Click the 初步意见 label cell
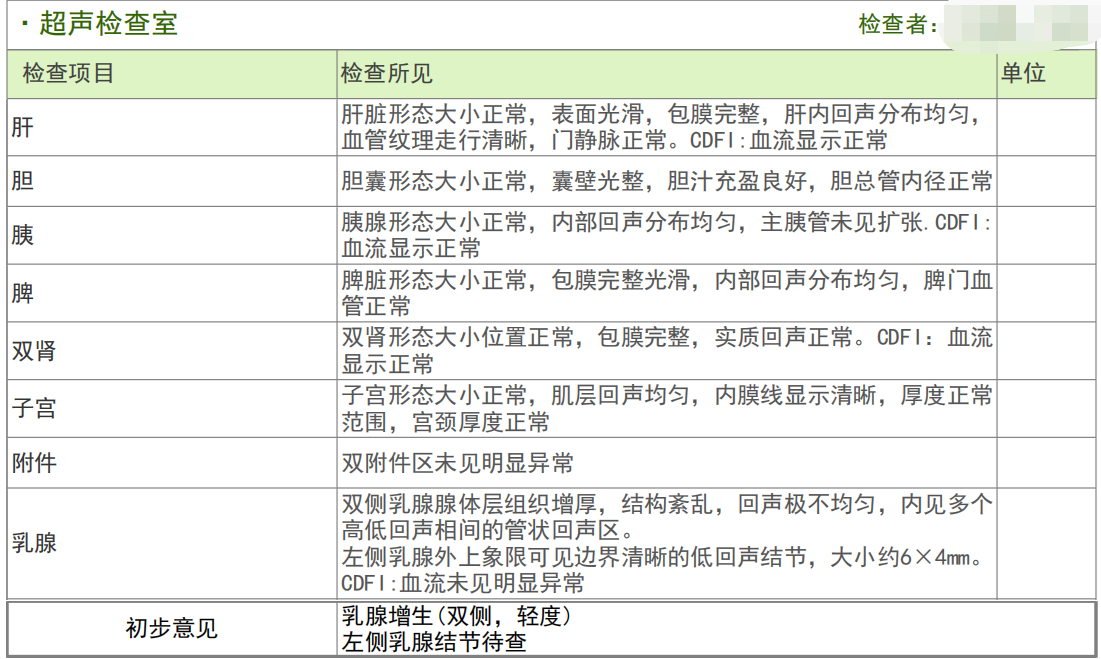Image resolution: width=1101 pixels, height=659 pixels. [x=171, y=628]
